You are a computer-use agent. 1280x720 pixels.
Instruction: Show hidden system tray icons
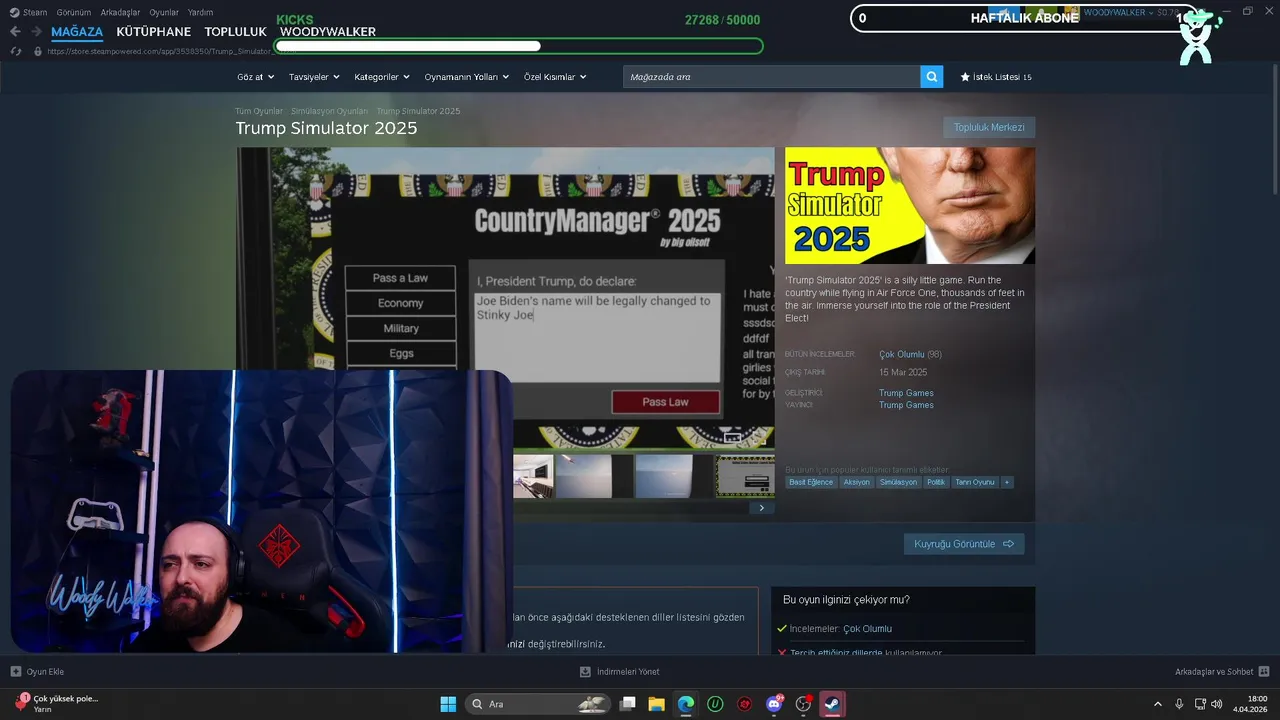point(1158,704)
